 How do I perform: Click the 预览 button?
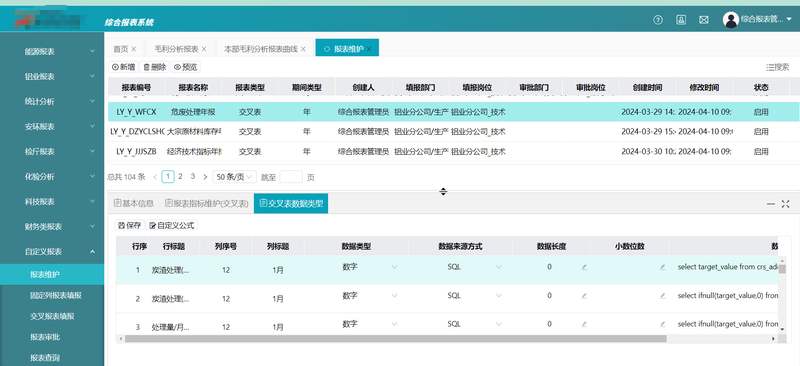click(185, 67)
